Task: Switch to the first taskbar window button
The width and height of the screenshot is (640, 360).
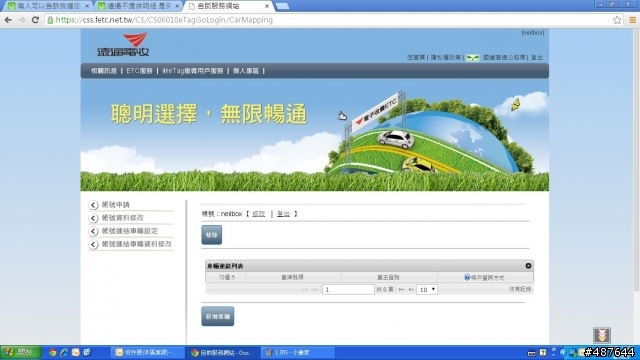Action: 148,352
